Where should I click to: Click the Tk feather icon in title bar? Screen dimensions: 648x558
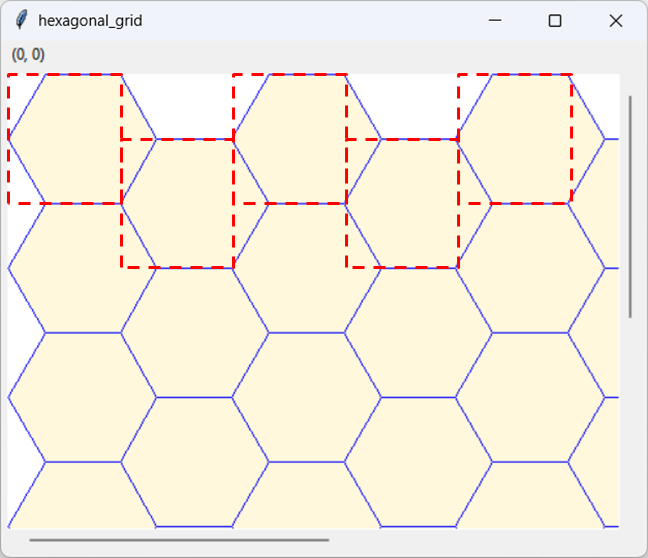pos(21,20)
